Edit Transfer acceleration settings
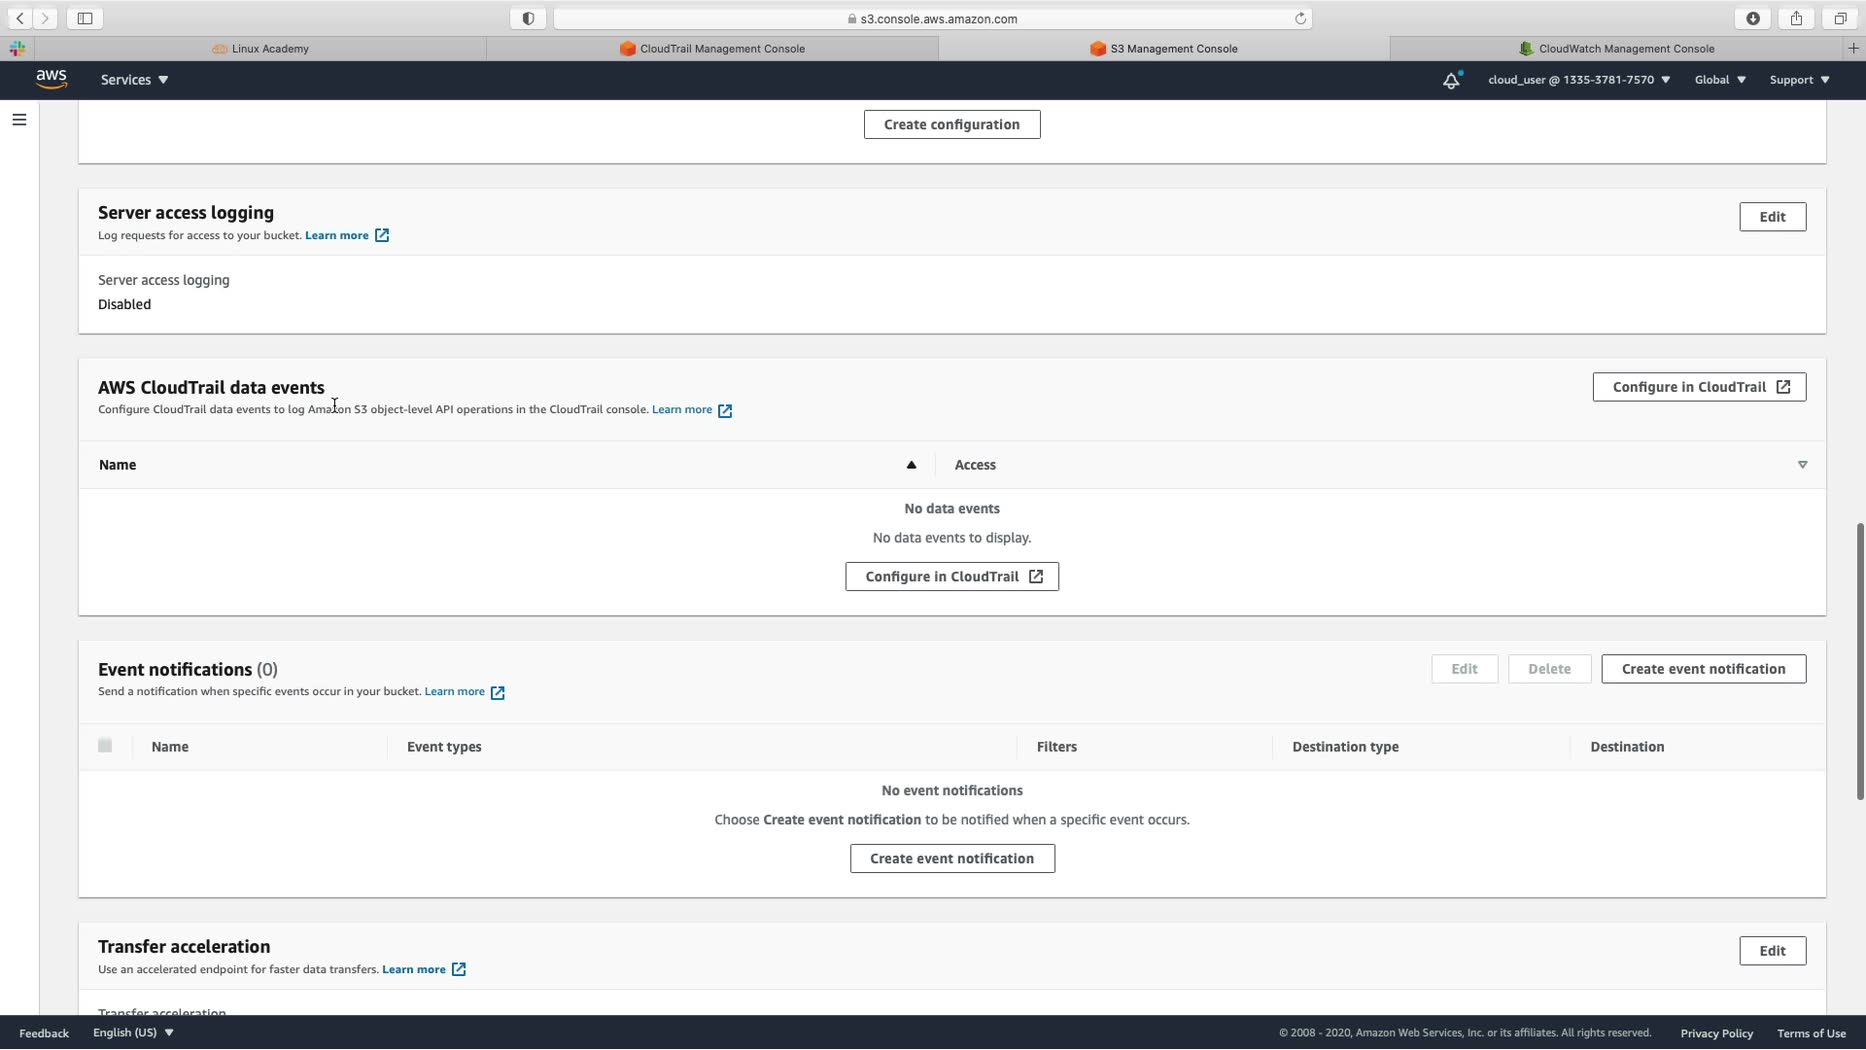 coord(1772,951)
